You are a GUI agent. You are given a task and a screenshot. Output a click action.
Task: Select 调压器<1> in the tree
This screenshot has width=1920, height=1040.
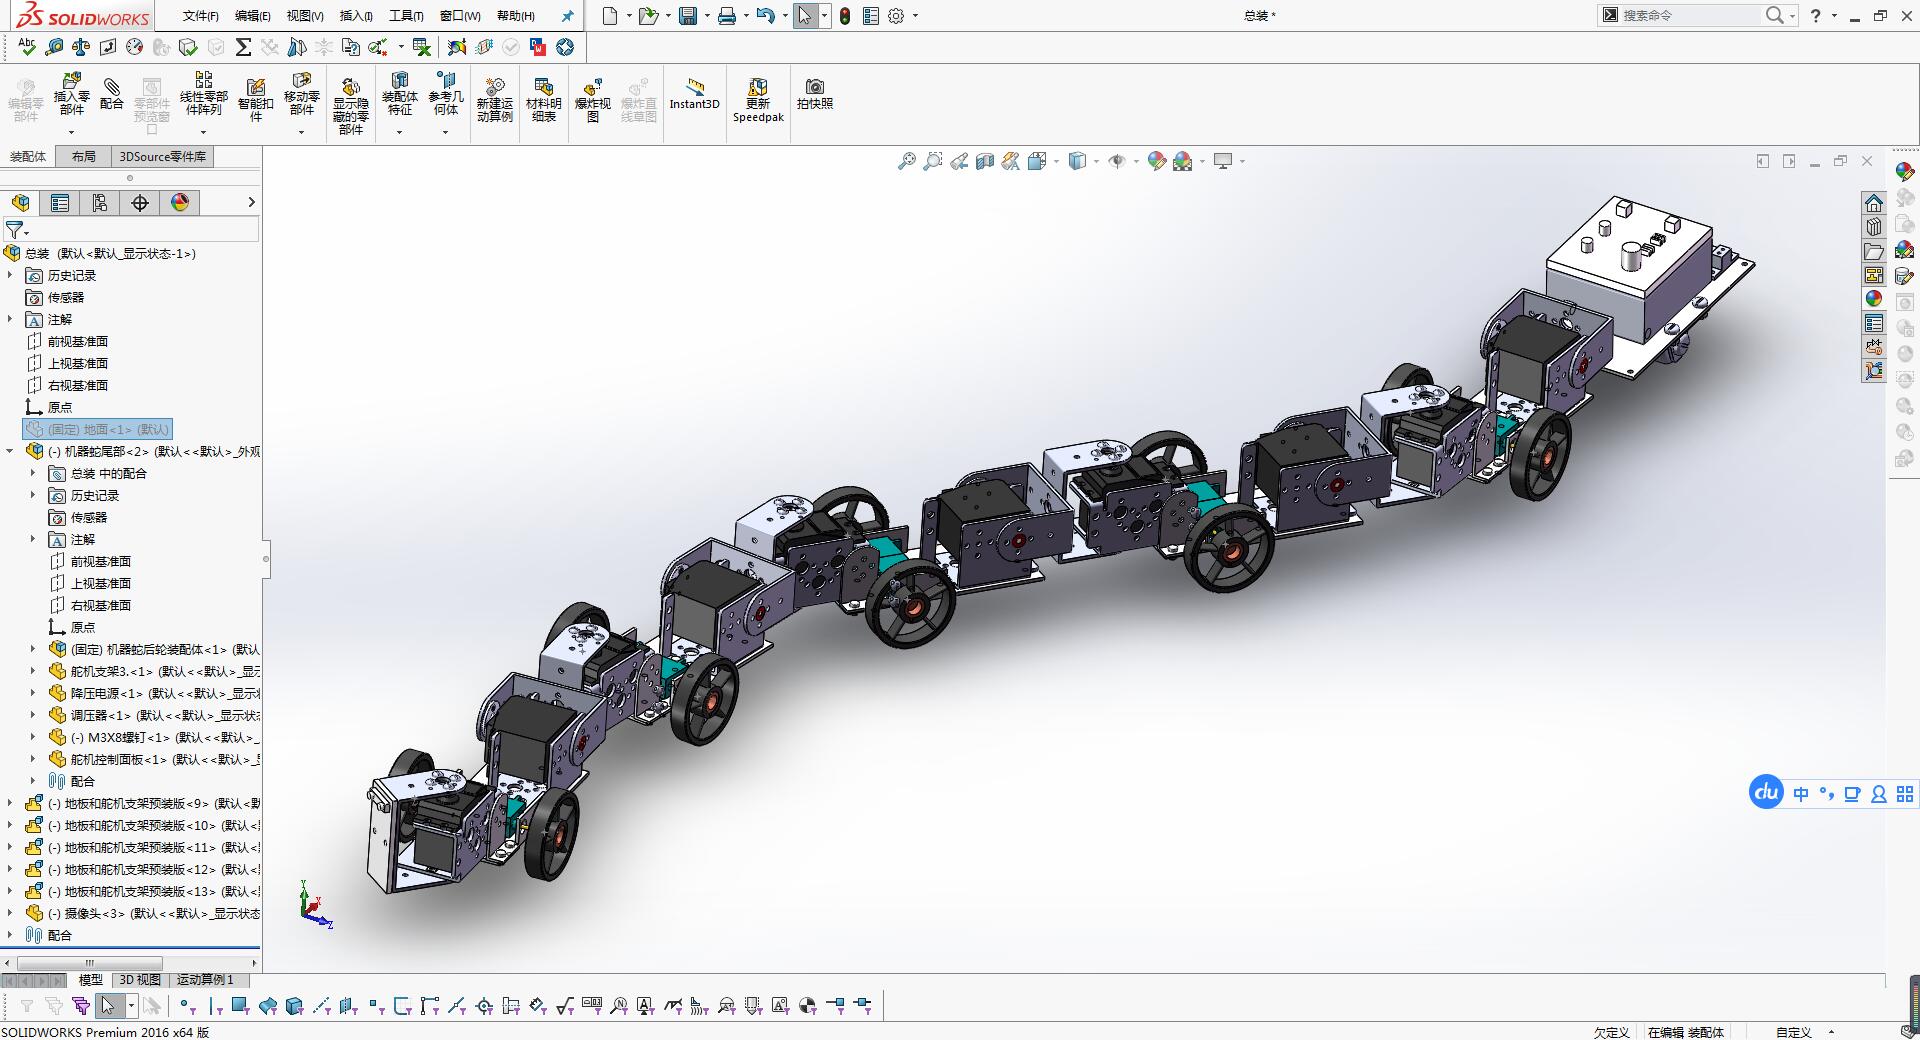point(155,715)
